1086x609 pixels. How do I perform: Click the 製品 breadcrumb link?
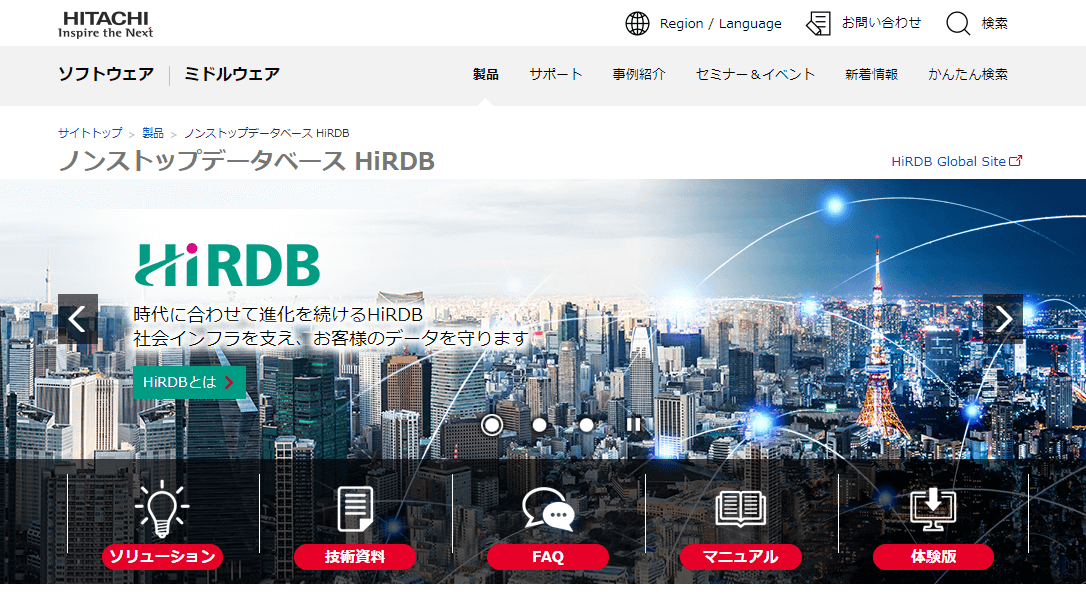point(152,132)
